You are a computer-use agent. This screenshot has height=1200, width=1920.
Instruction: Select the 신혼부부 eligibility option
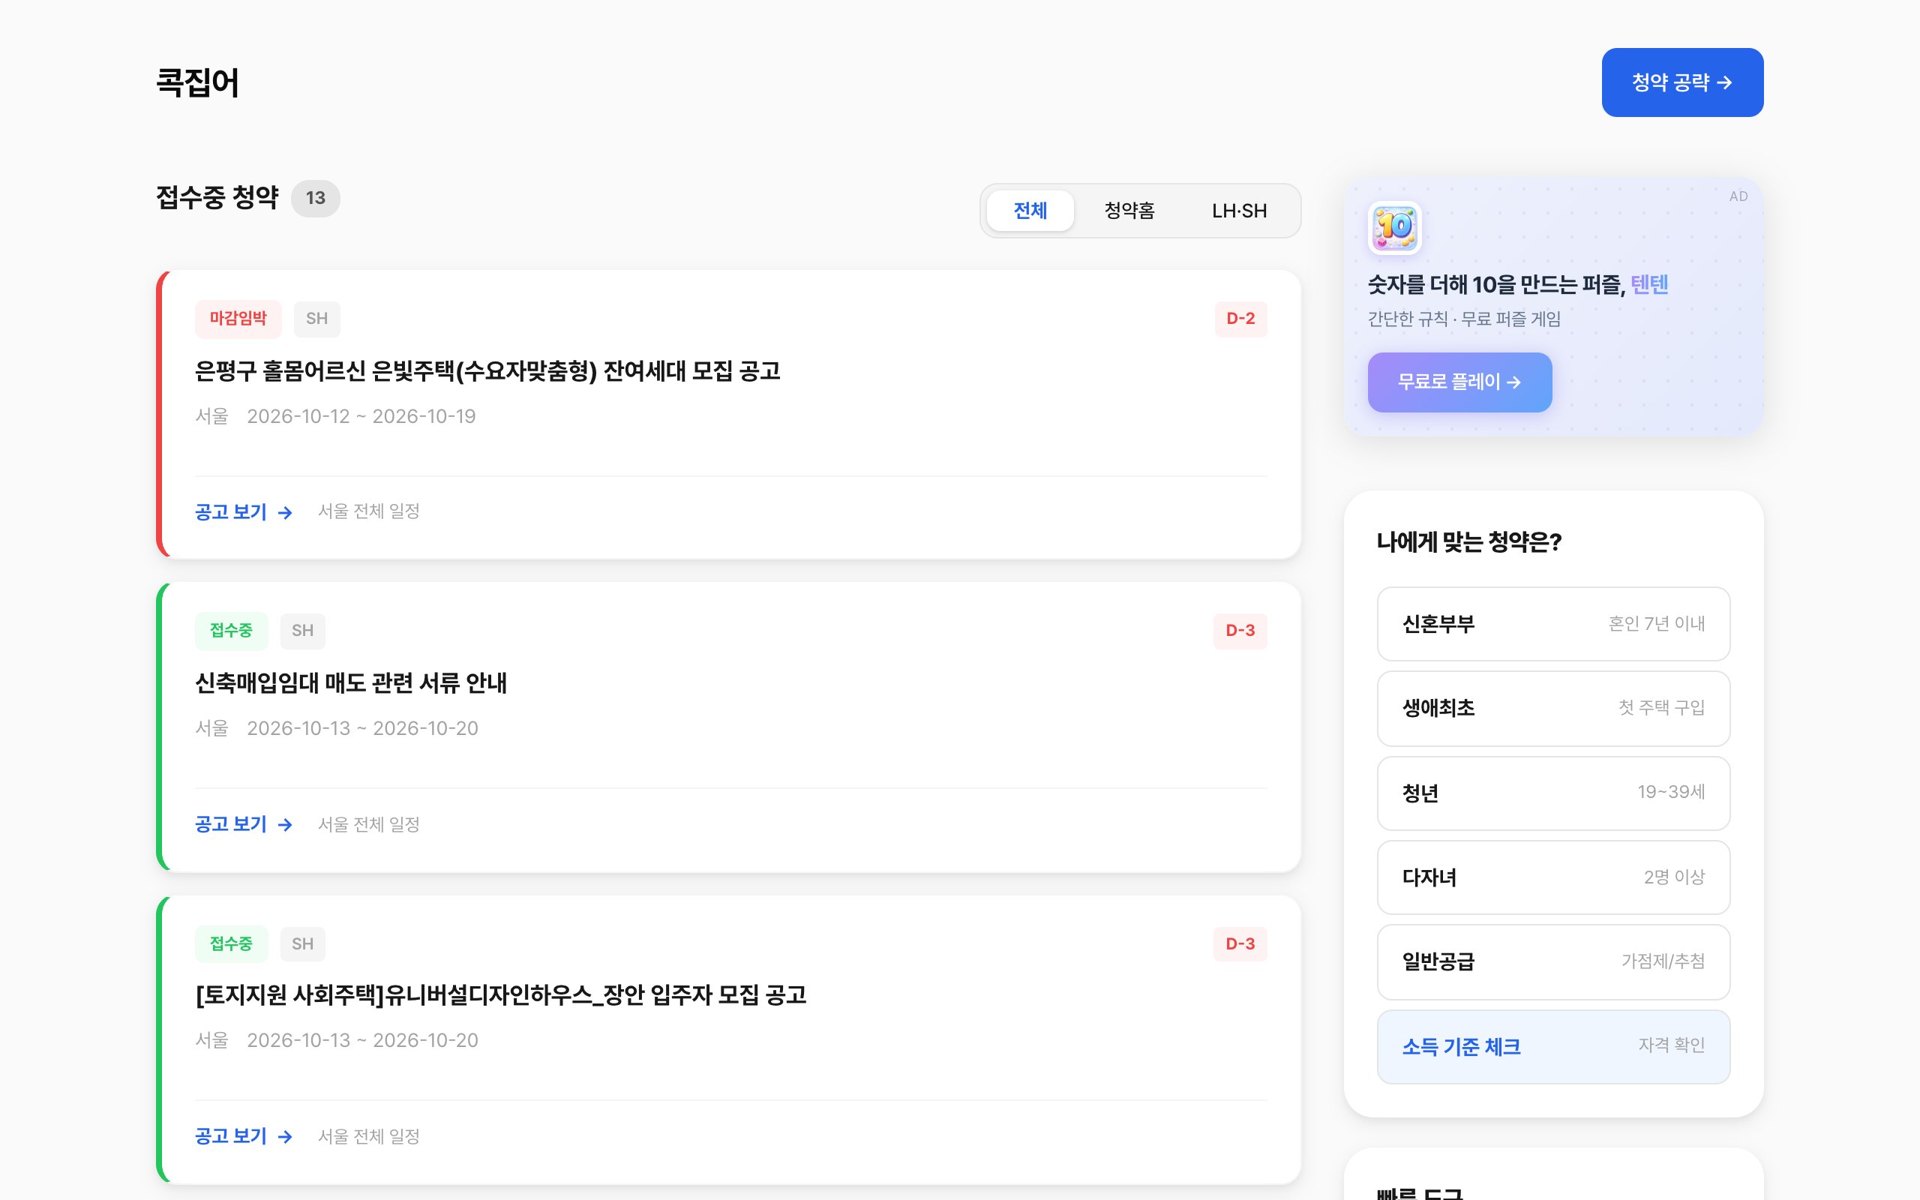click(x=1553, y=624)
